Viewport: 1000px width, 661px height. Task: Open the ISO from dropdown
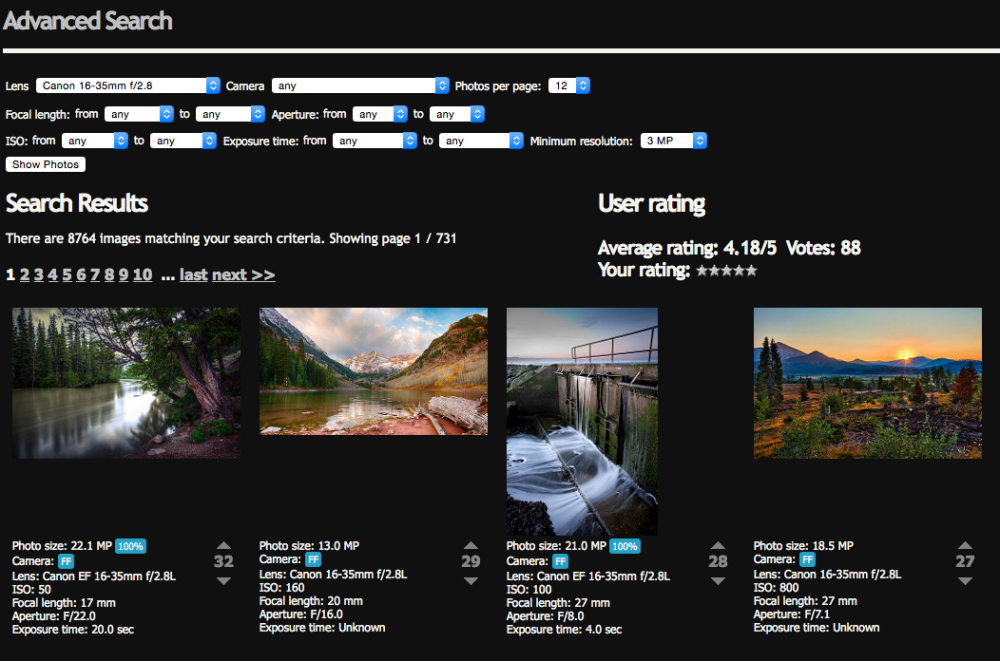pos(95,141)
